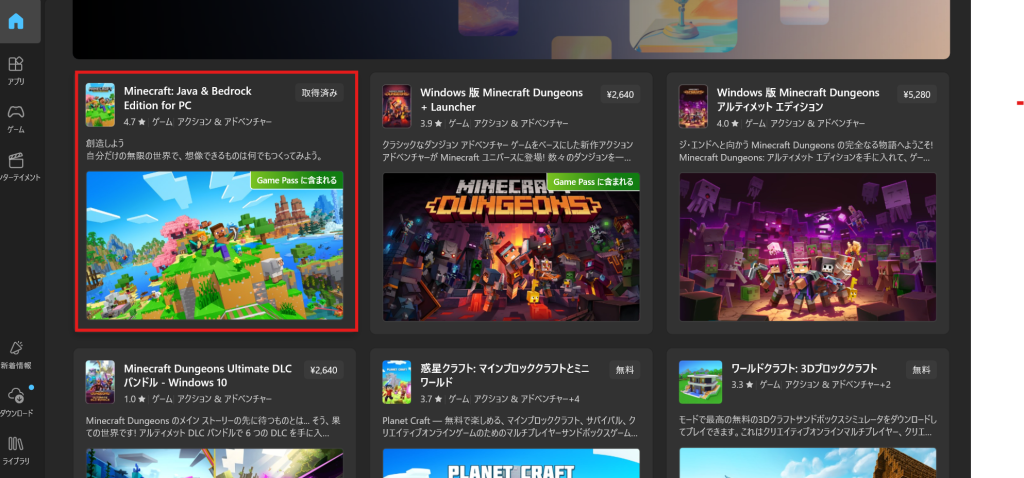Viewport: 1024px width, 478px height.
Task: Click the ワールドクラフト app icon
Action: pyautogui.click(x=693, y=381)
